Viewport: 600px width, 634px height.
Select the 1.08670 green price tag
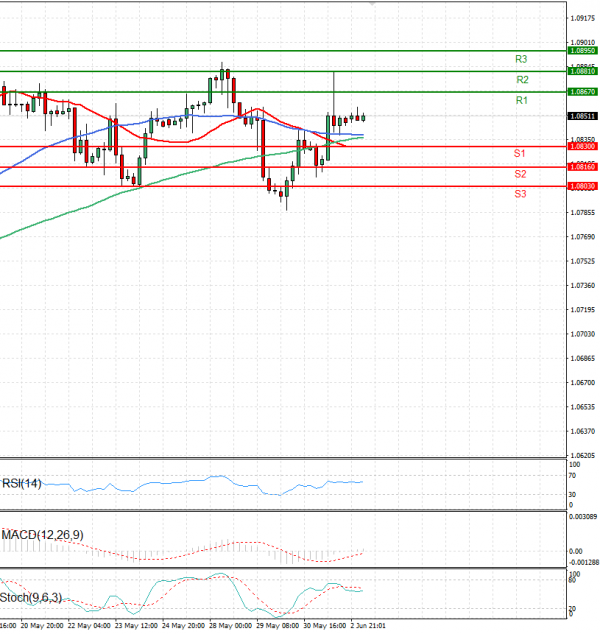[582, 91]
